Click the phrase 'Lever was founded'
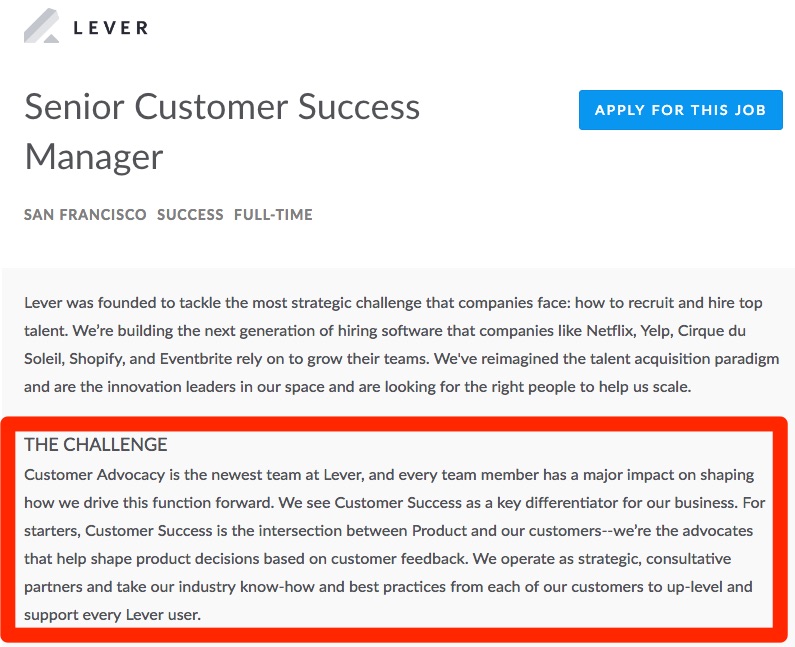 (x=90, y=303)
